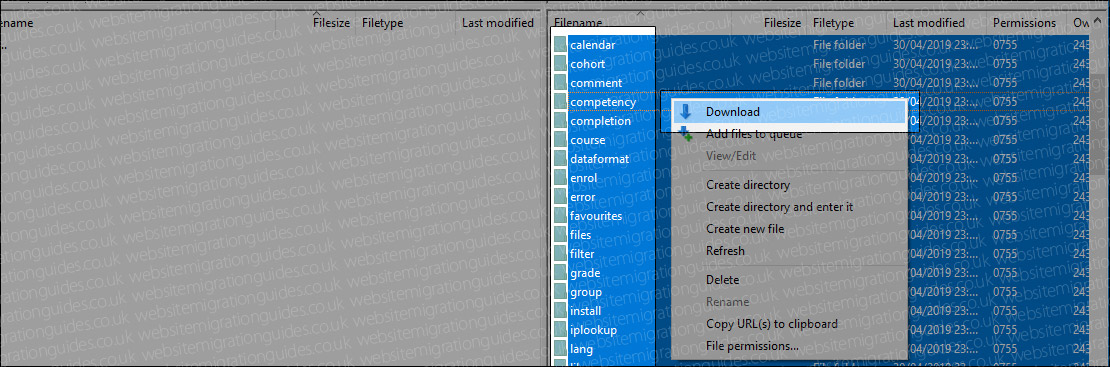Sort remote list by Filesize header
This screenshot has width=1110, height=367.
pos(782,23)
